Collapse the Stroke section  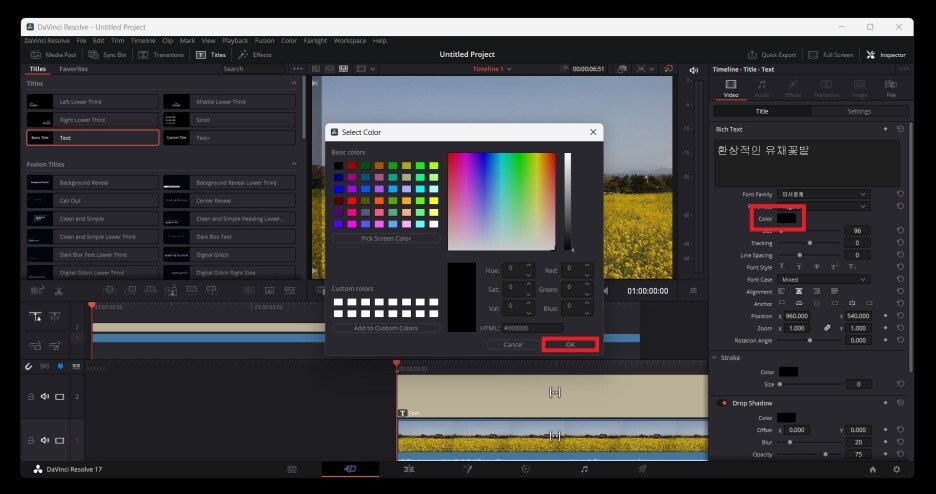click(715, 357)
